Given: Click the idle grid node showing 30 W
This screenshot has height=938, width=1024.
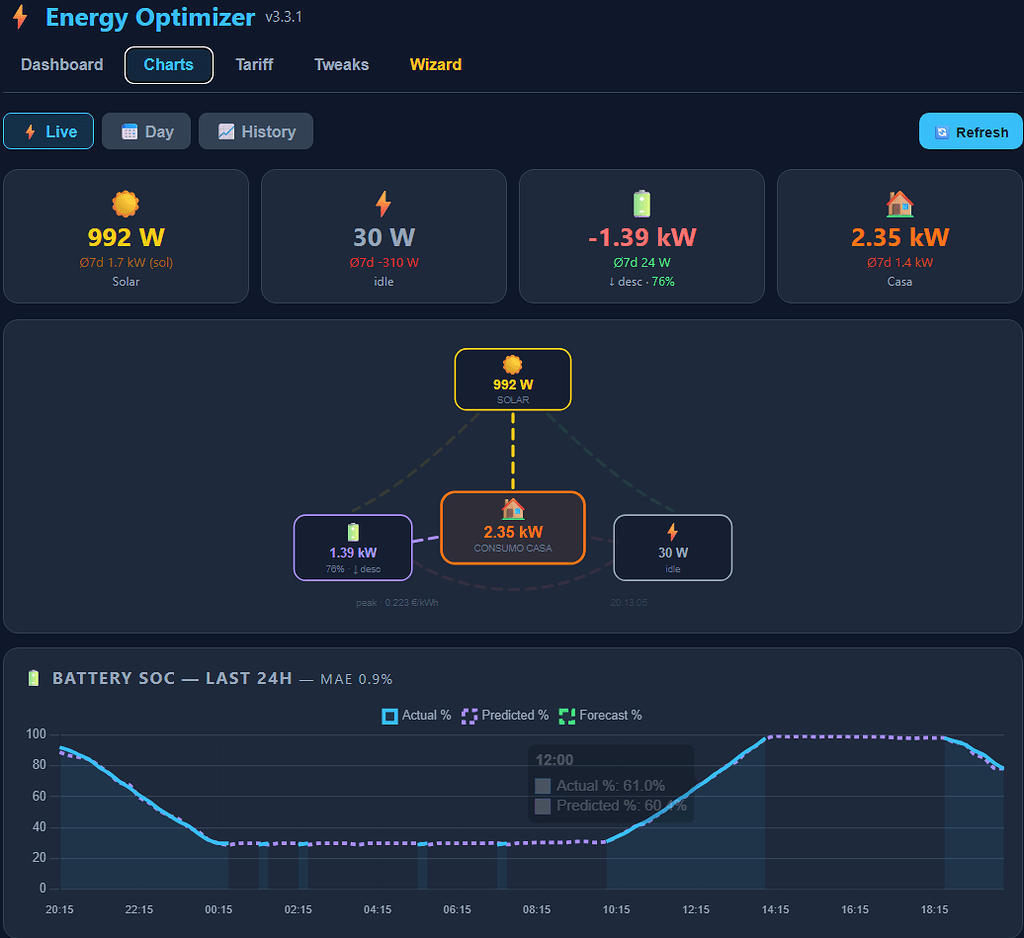Looking at the screenshot, I should [672, 547].
